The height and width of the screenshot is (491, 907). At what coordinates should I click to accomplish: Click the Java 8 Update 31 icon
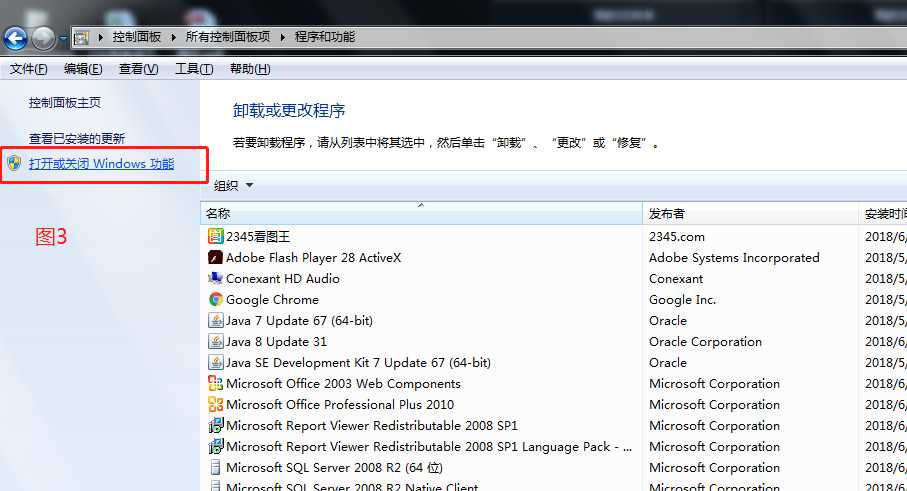(215, 341)
